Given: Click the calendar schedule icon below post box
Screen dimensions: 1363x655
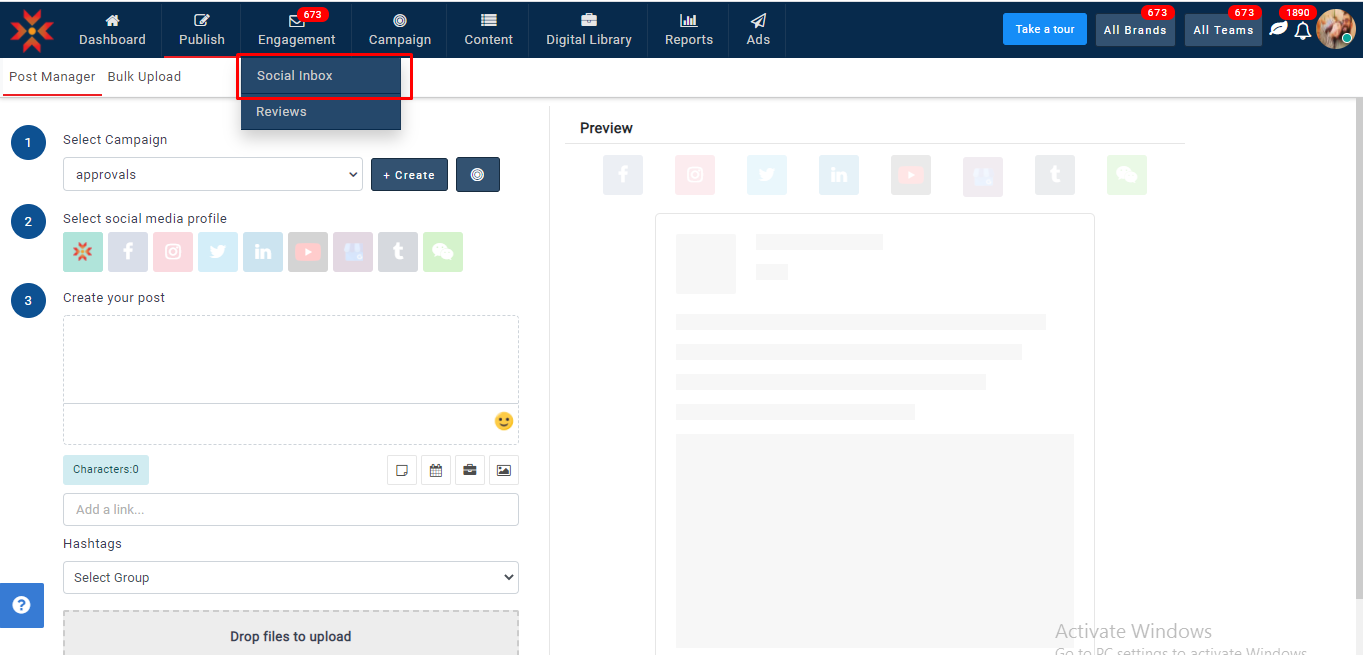Looking at the screenshot, I should [436, 470].
